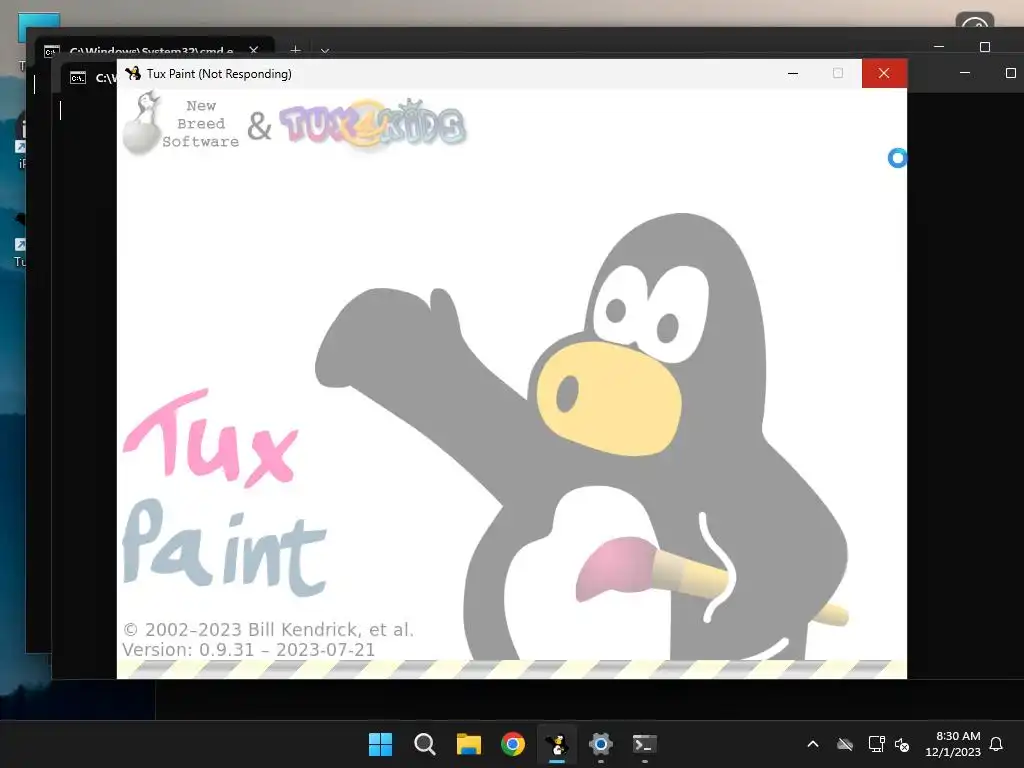This screenshot has height=768, width=1024.
Task: Show hidden system tray icons
Action: [813, 744]
